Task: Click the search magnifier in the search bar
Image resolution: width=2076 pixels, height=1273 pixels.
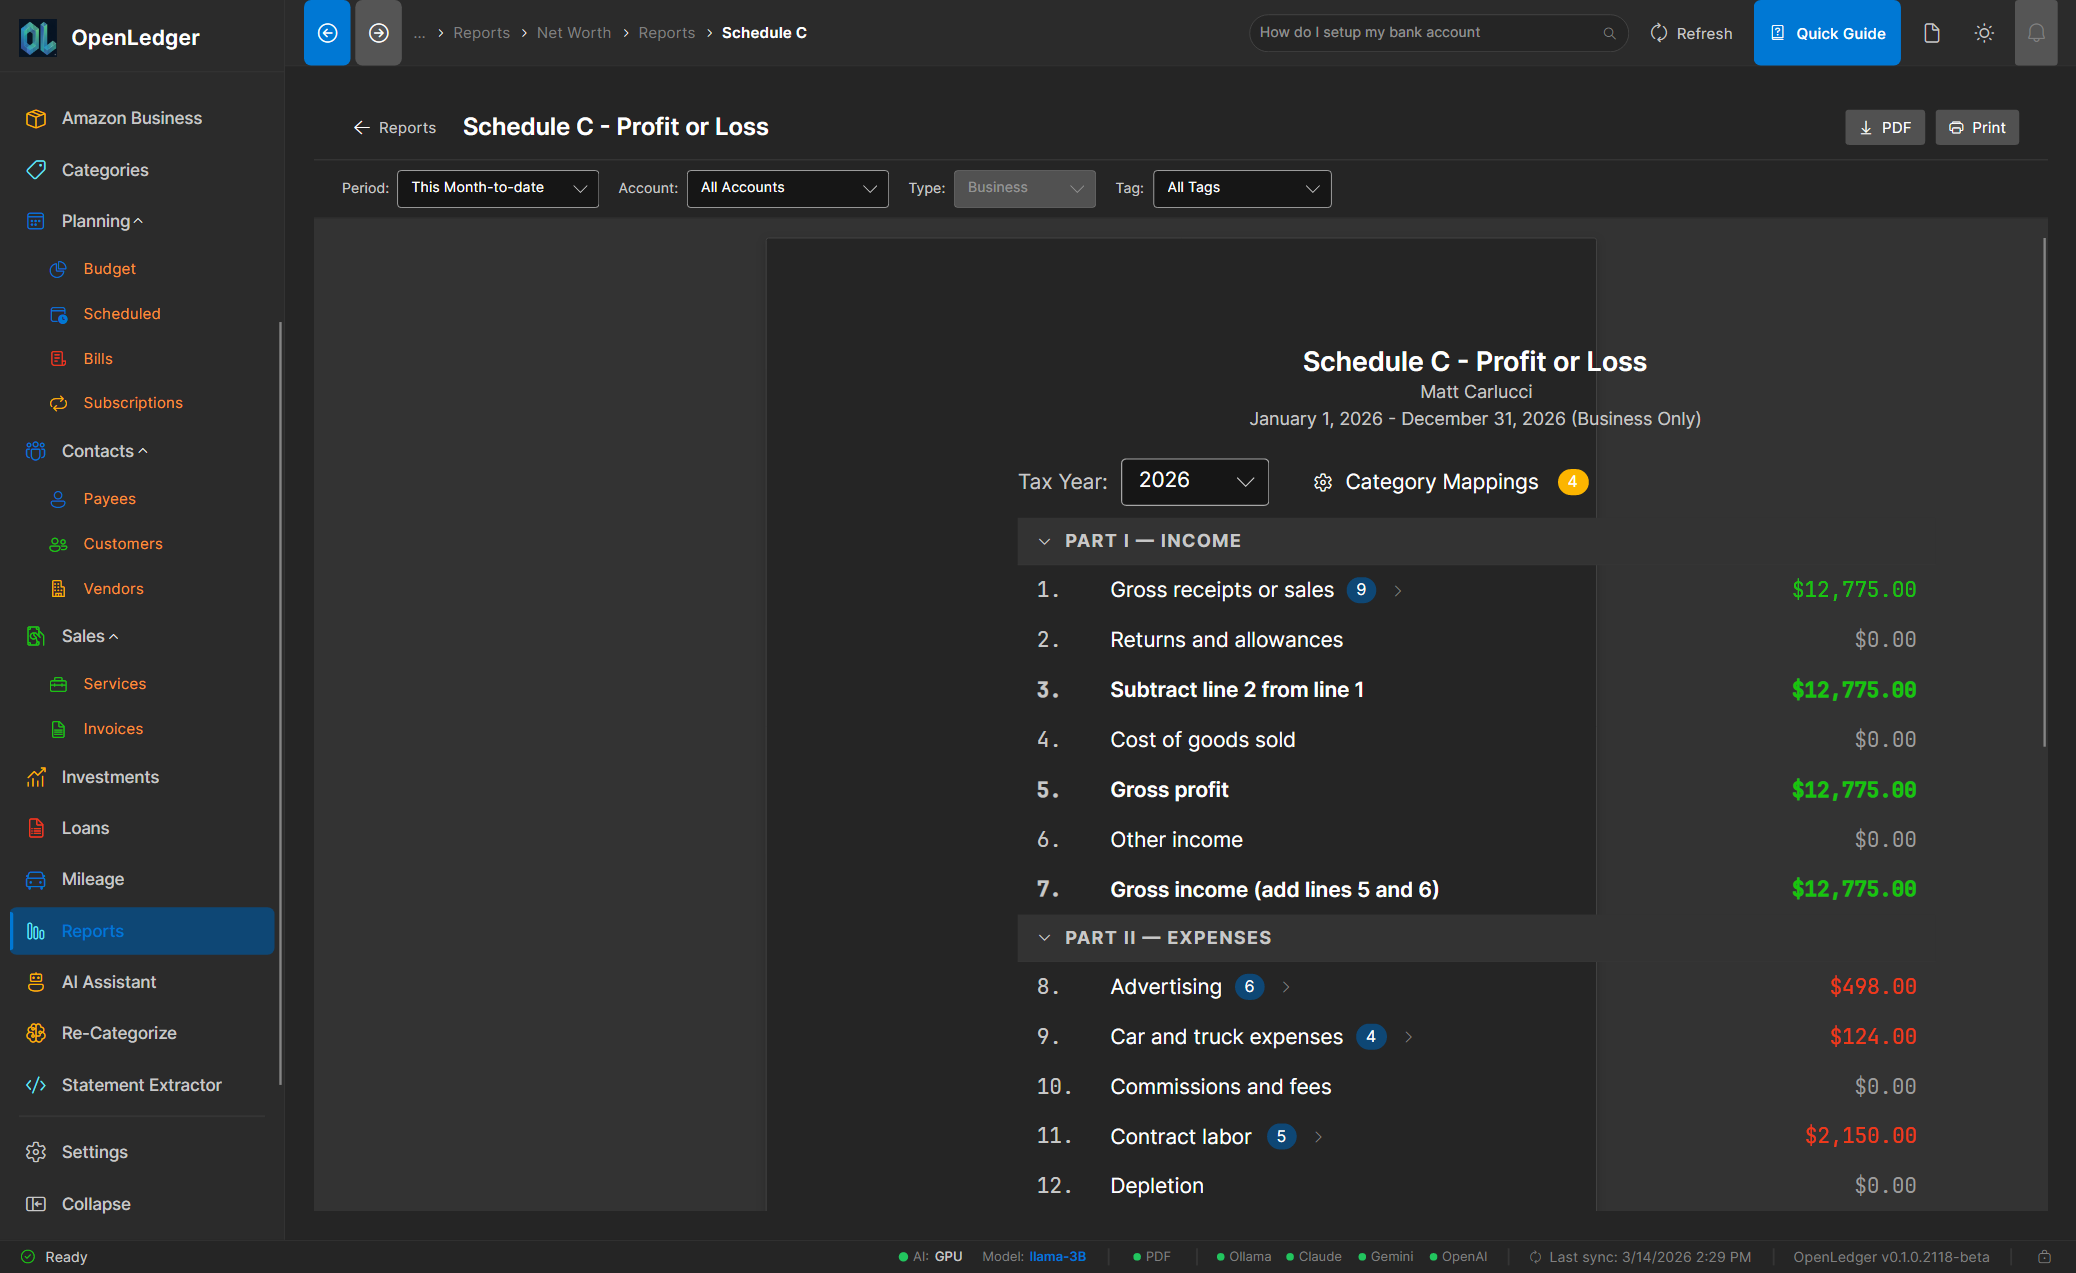Action: click(1609, 33)
